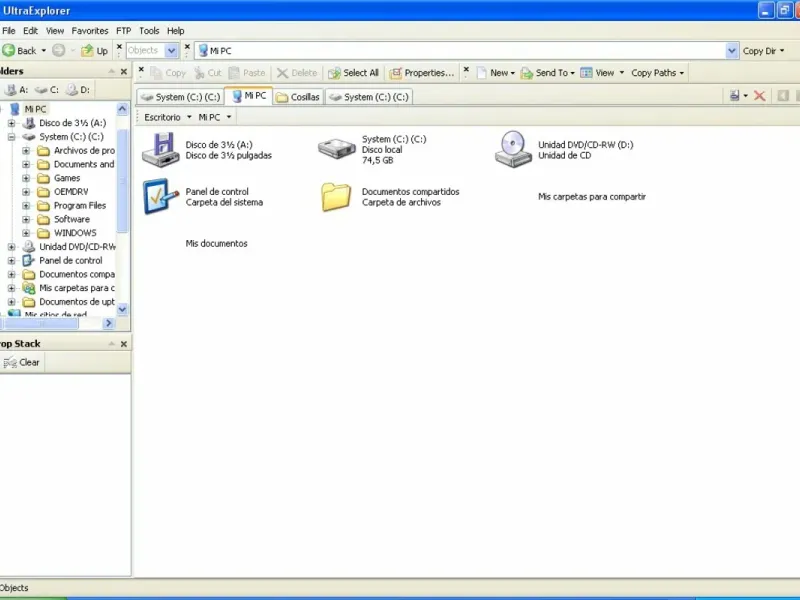This screenshot has width=800, height=600.
Task: Collapse the Folders panel with pin arrow
Action: point(111,71)
